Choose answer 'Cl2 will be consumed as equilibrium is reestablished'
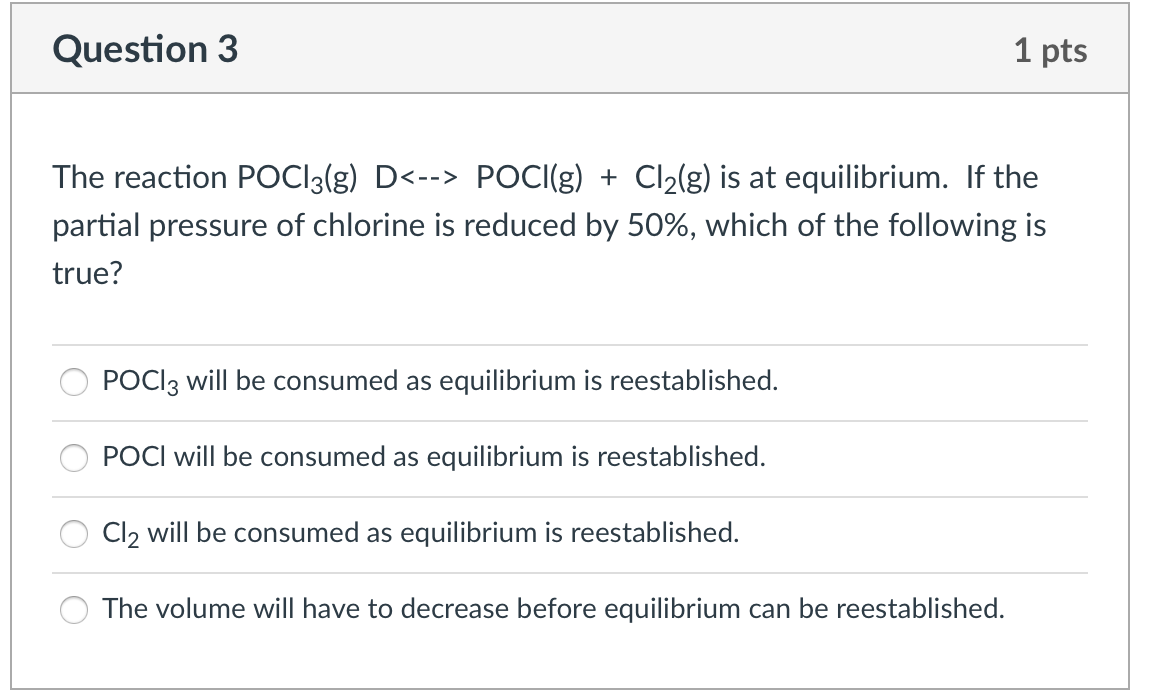 coord(418,533)
